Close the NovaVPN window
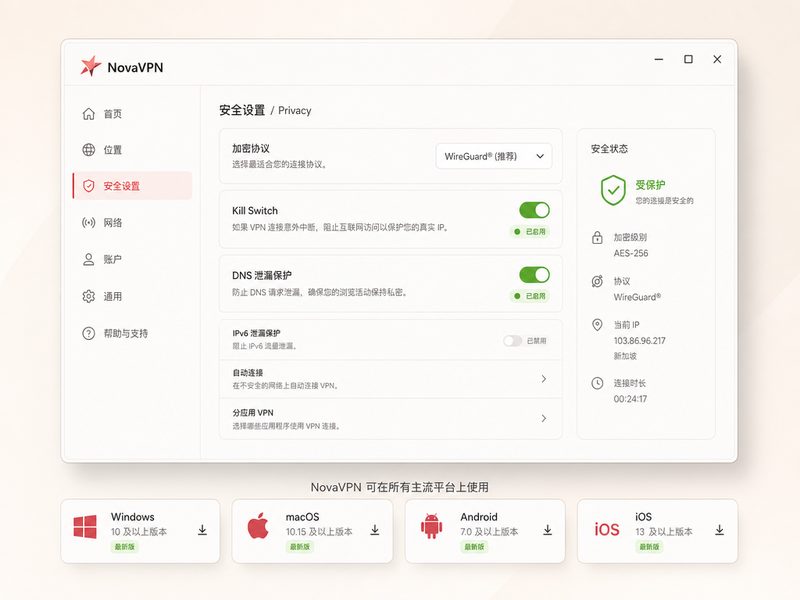 click(x=717, y=59)
